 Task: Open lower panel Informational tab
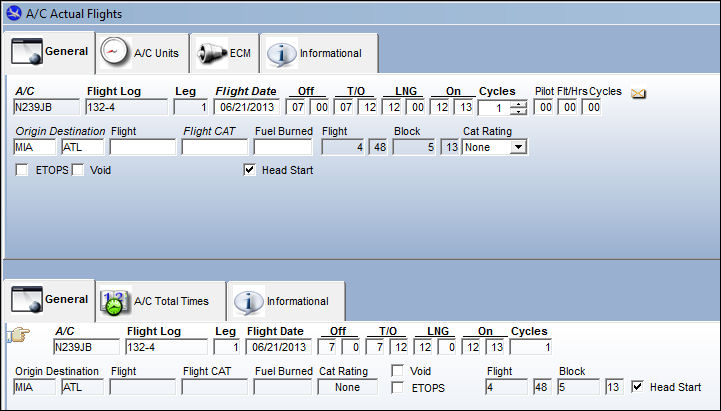[x=286, y=301]
